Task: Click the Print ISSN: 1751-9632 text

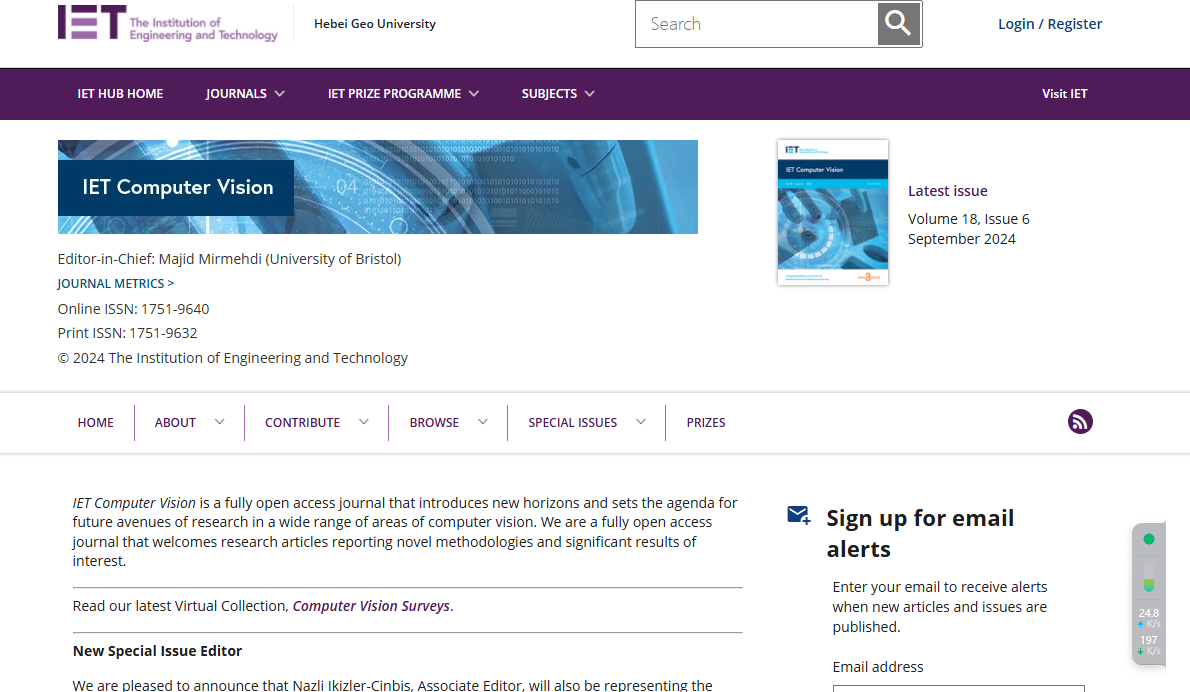Action: tap(128, 333)
